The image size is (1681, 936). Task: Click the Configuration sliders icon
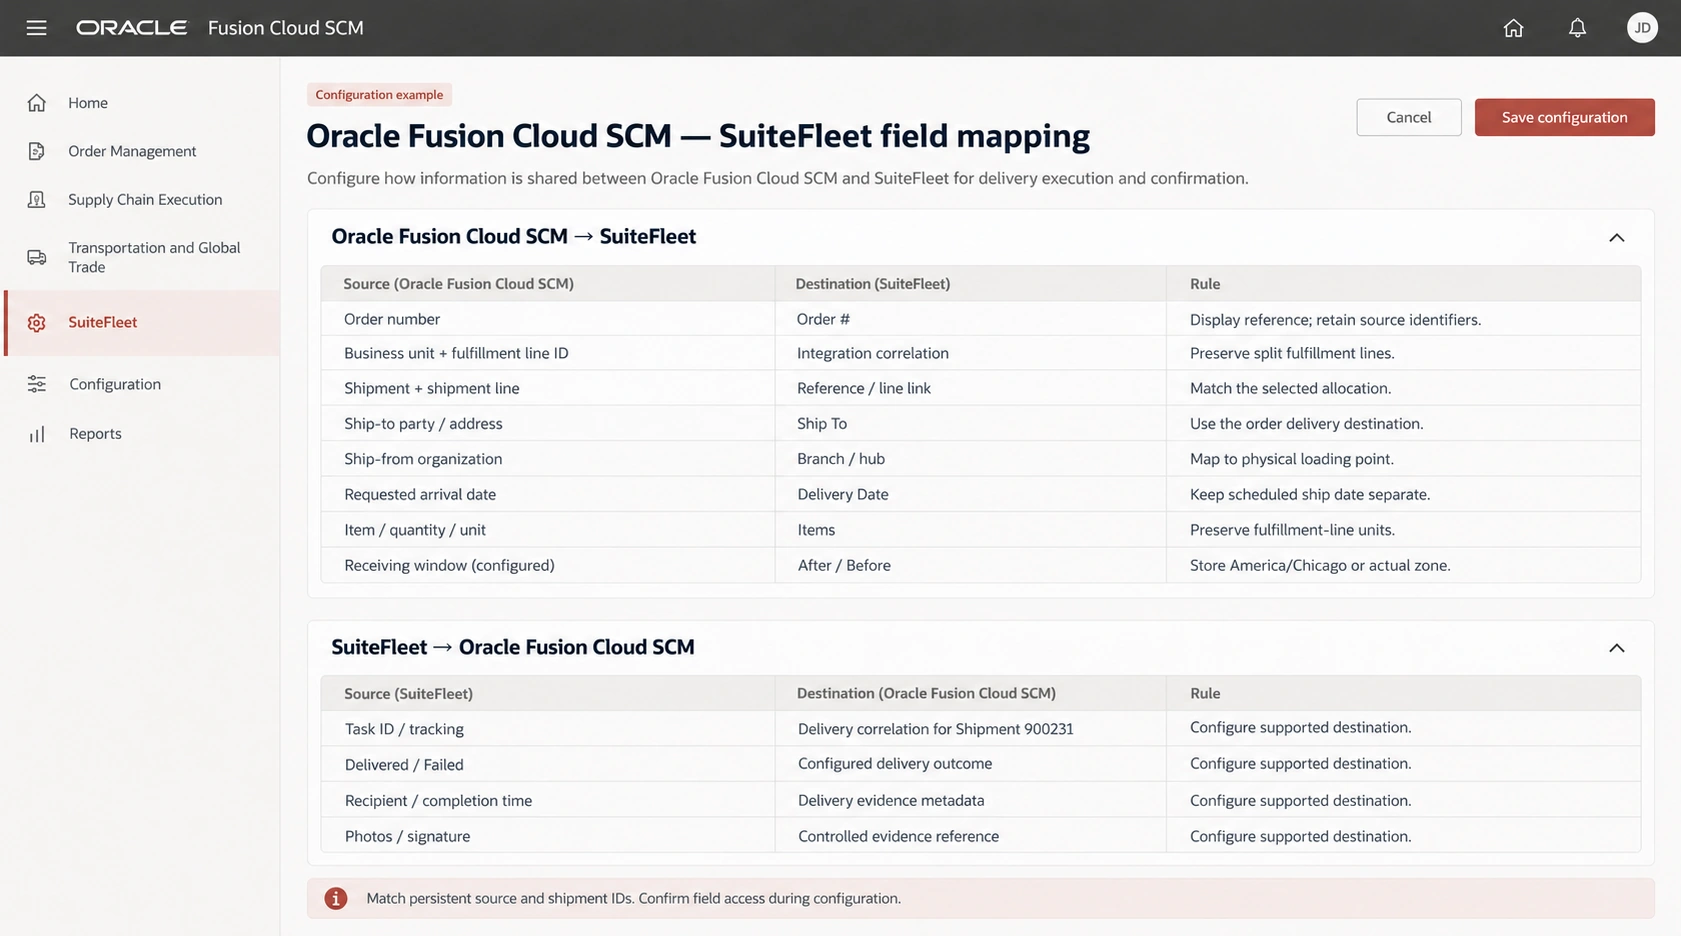point(37,384)
